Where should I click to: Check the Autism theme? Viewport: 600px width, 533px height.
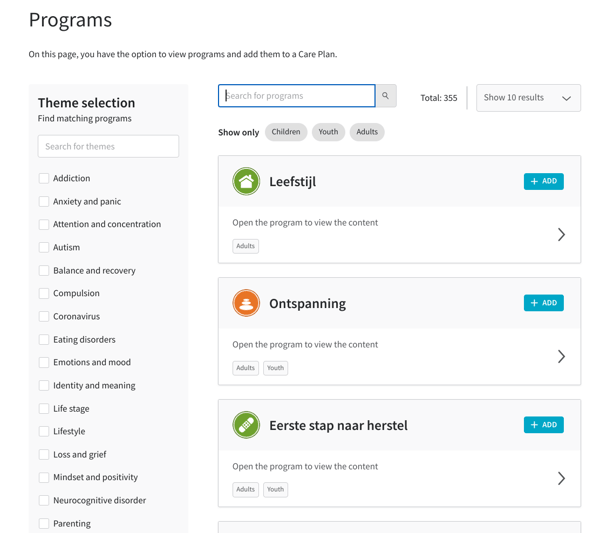pyautogui.click(x=44, y=247)
